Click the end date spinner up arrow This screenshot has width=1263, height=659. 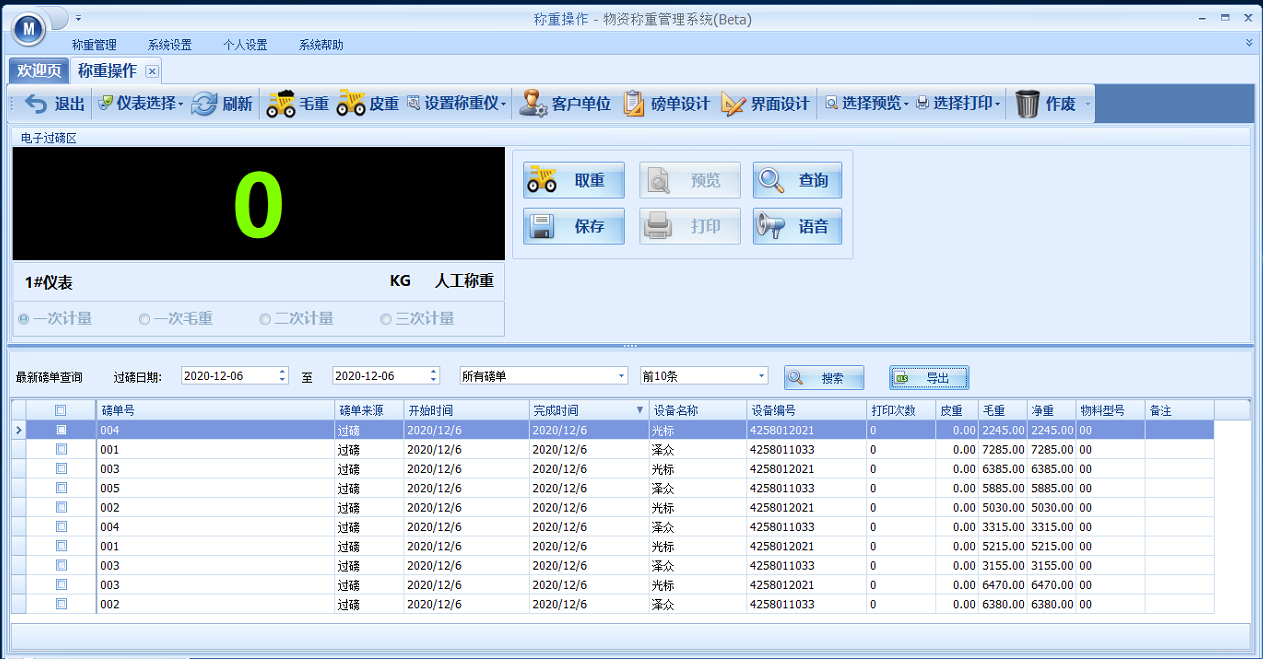coord(431,371)
